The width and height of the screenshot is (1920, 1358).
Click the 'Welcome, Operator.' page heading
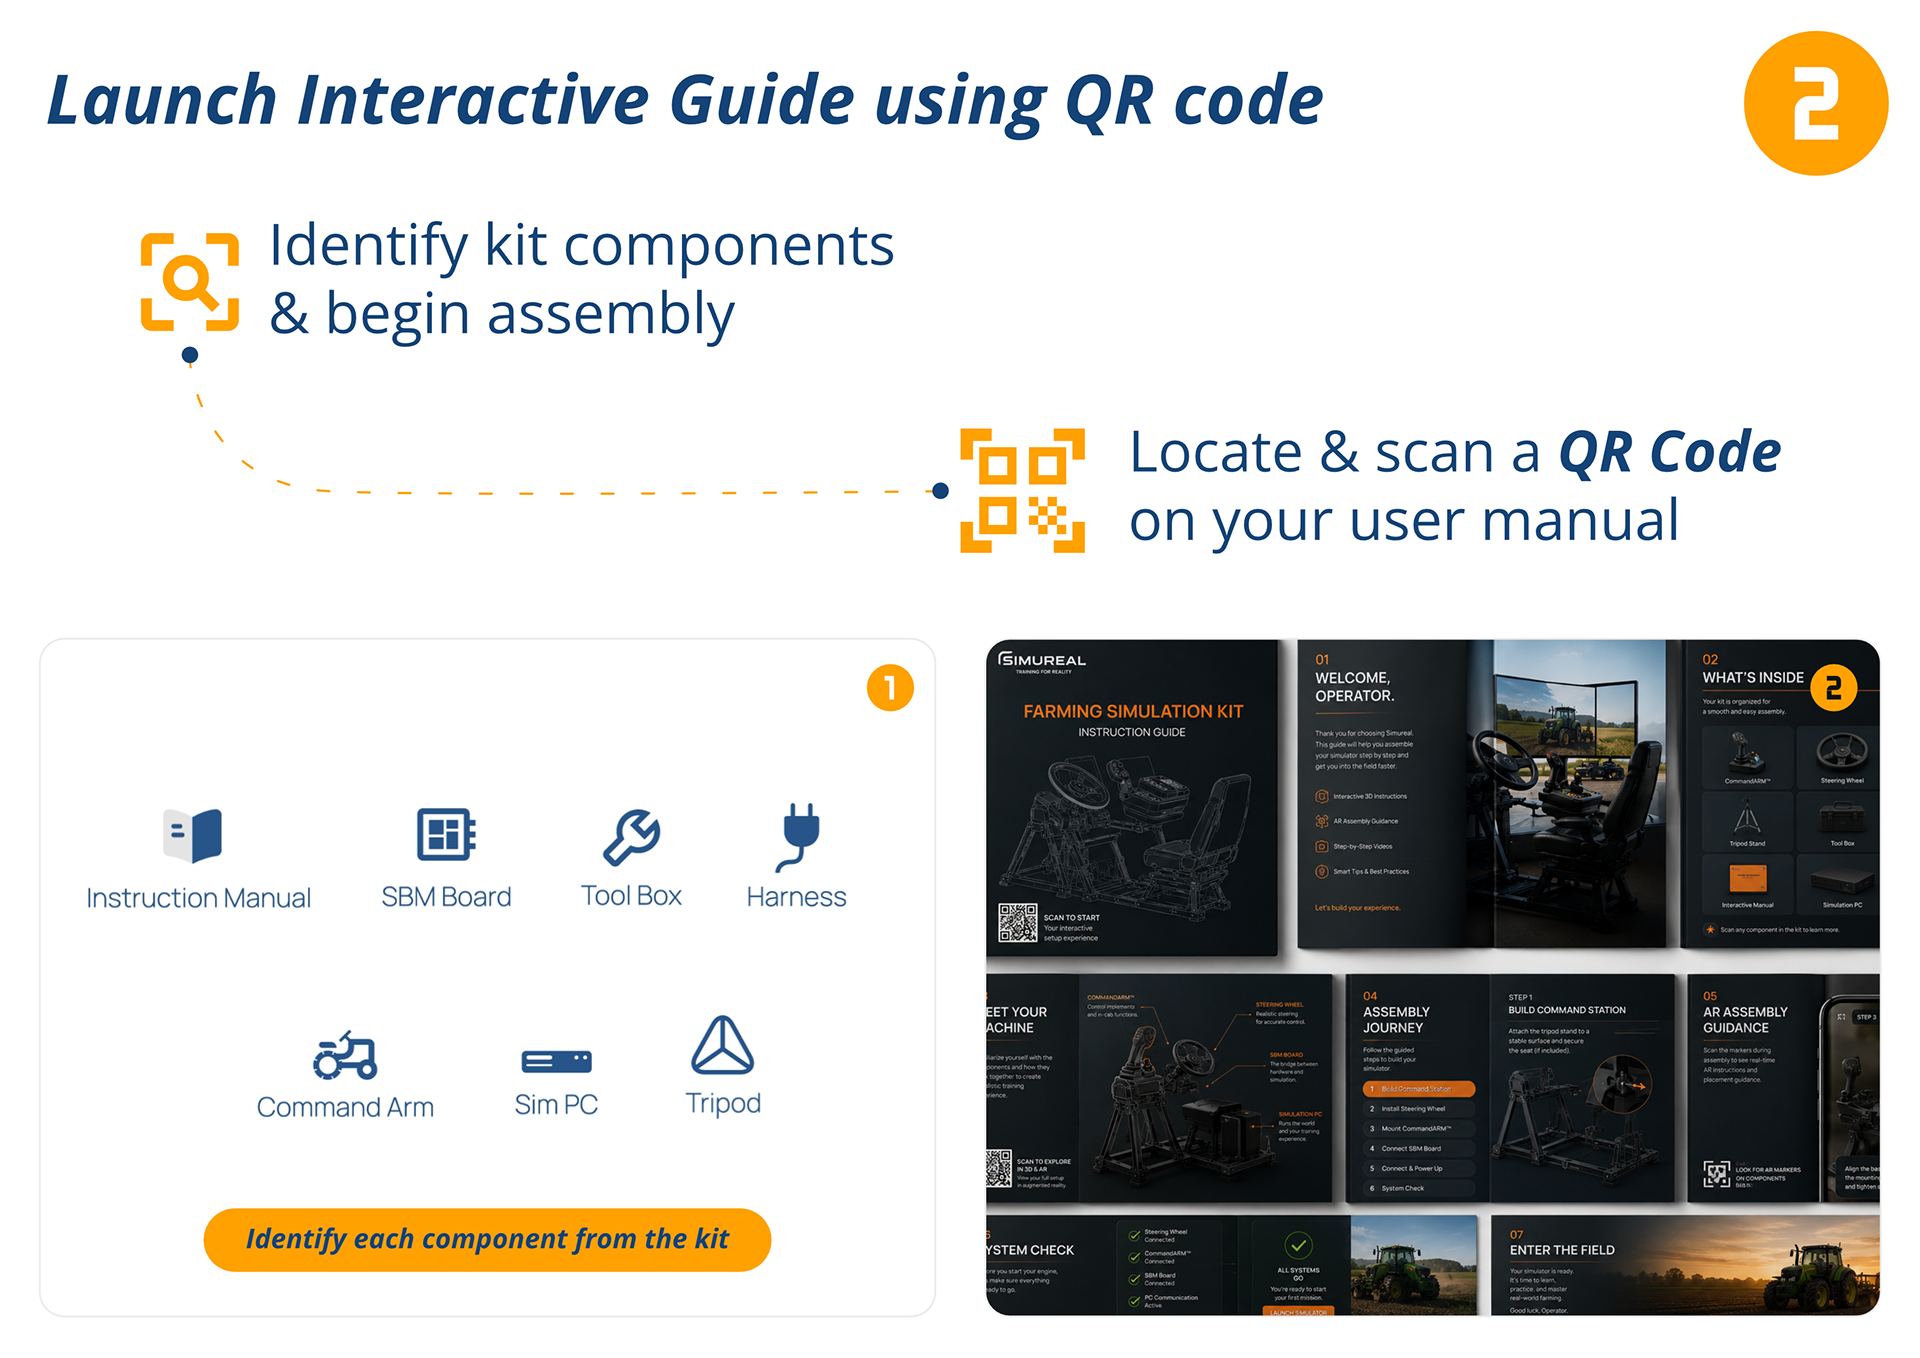[x=1355, y=687]
